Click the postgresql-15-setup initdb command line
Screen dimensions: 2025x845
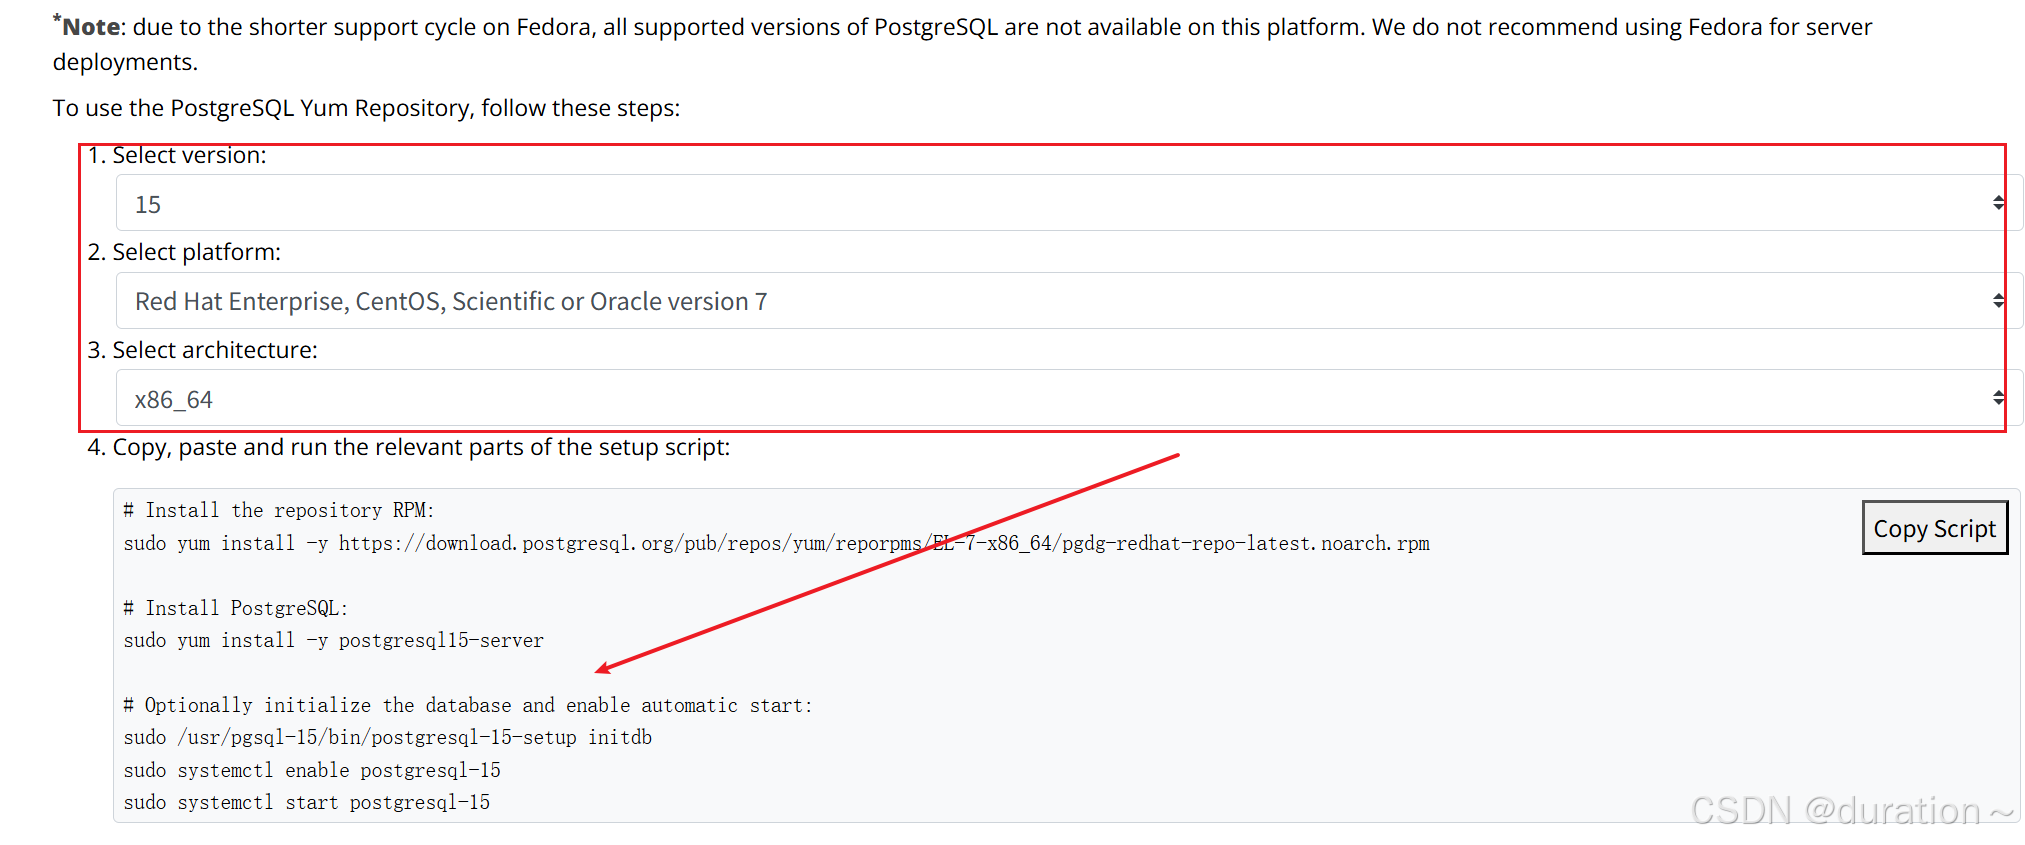coord(388,737)
